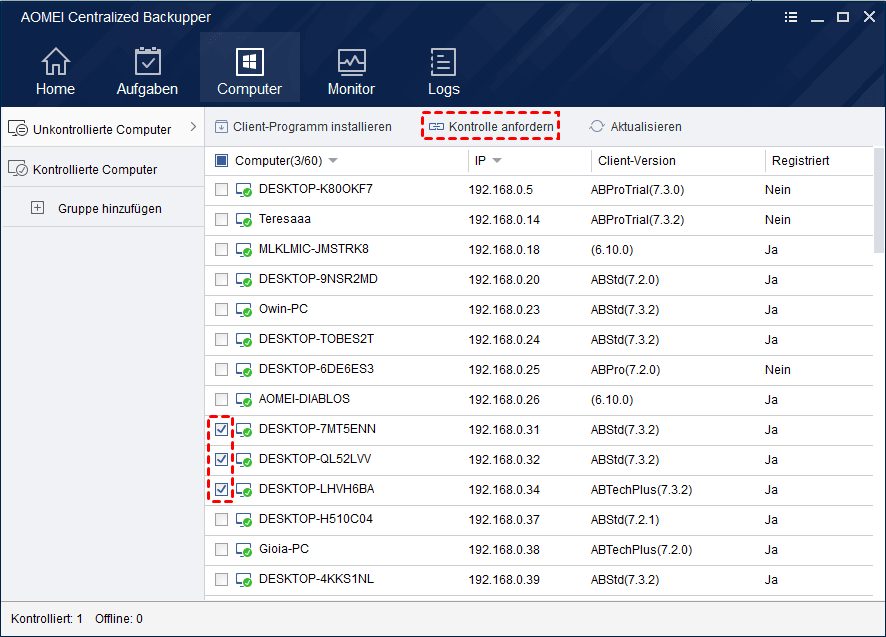Click the Kontrollierte Computer sidebar icon
Image resolution: width=886 pixels, height=637 pixels.
click(18, 168)
